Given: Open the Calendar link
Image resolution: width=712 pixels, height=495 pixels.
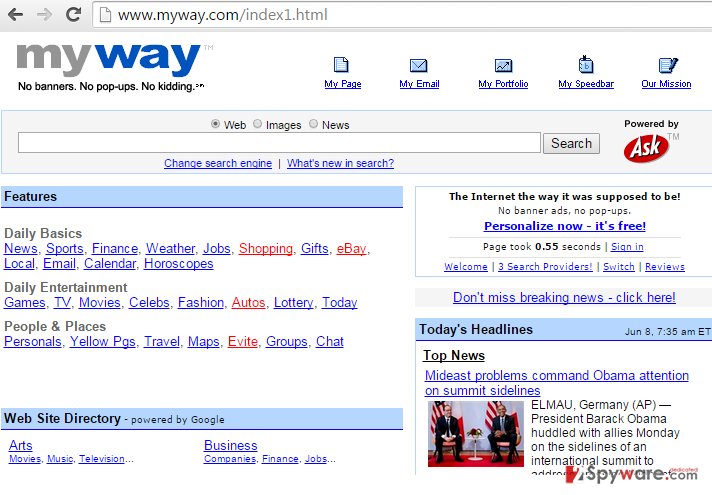Looking at the screenshot, I should [110, 264].
